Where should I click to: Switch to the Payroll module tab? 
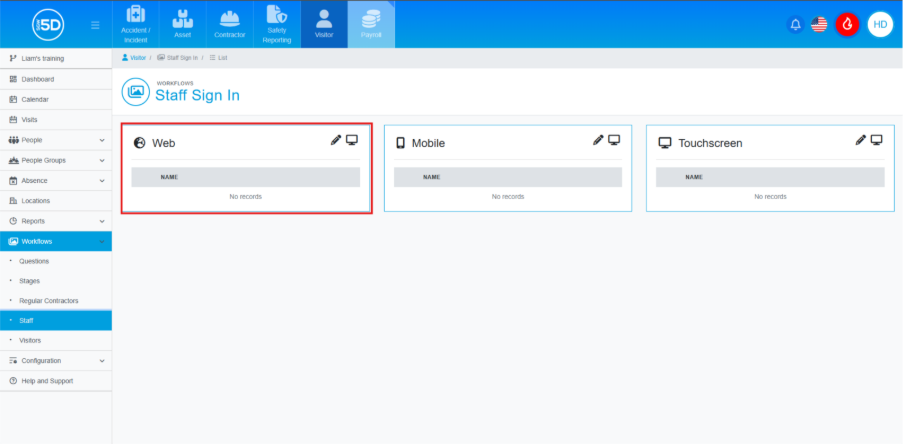(x=371, y=24)
